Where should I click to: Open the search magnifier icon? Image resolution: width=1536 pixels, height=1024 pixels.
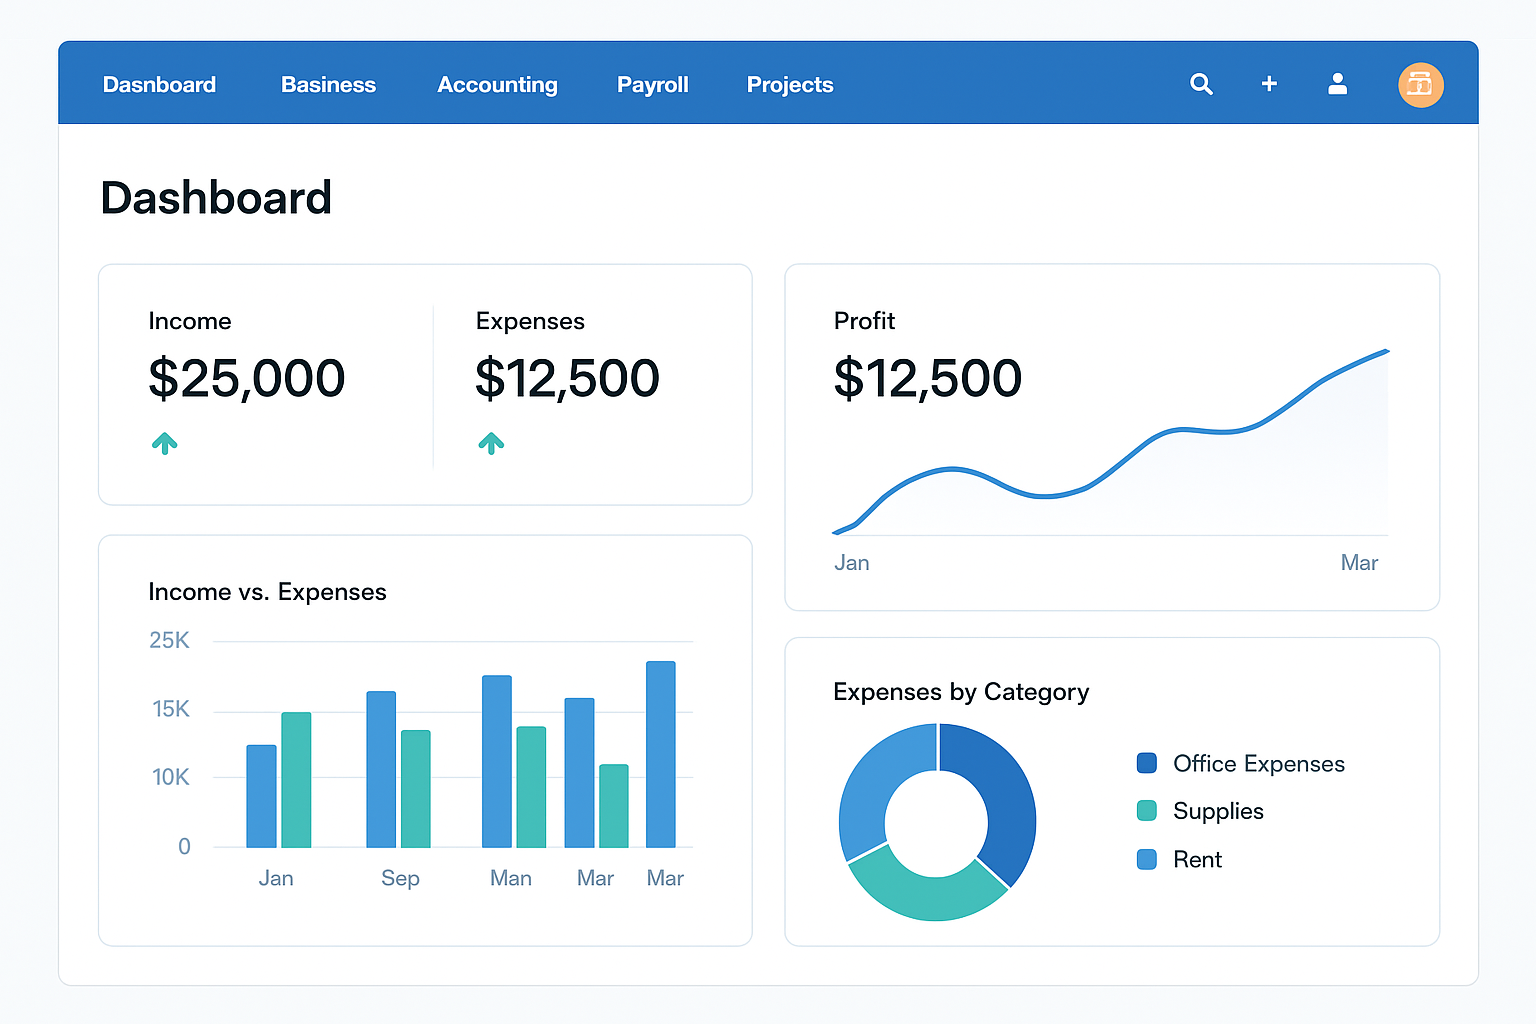click(1201, 85)
